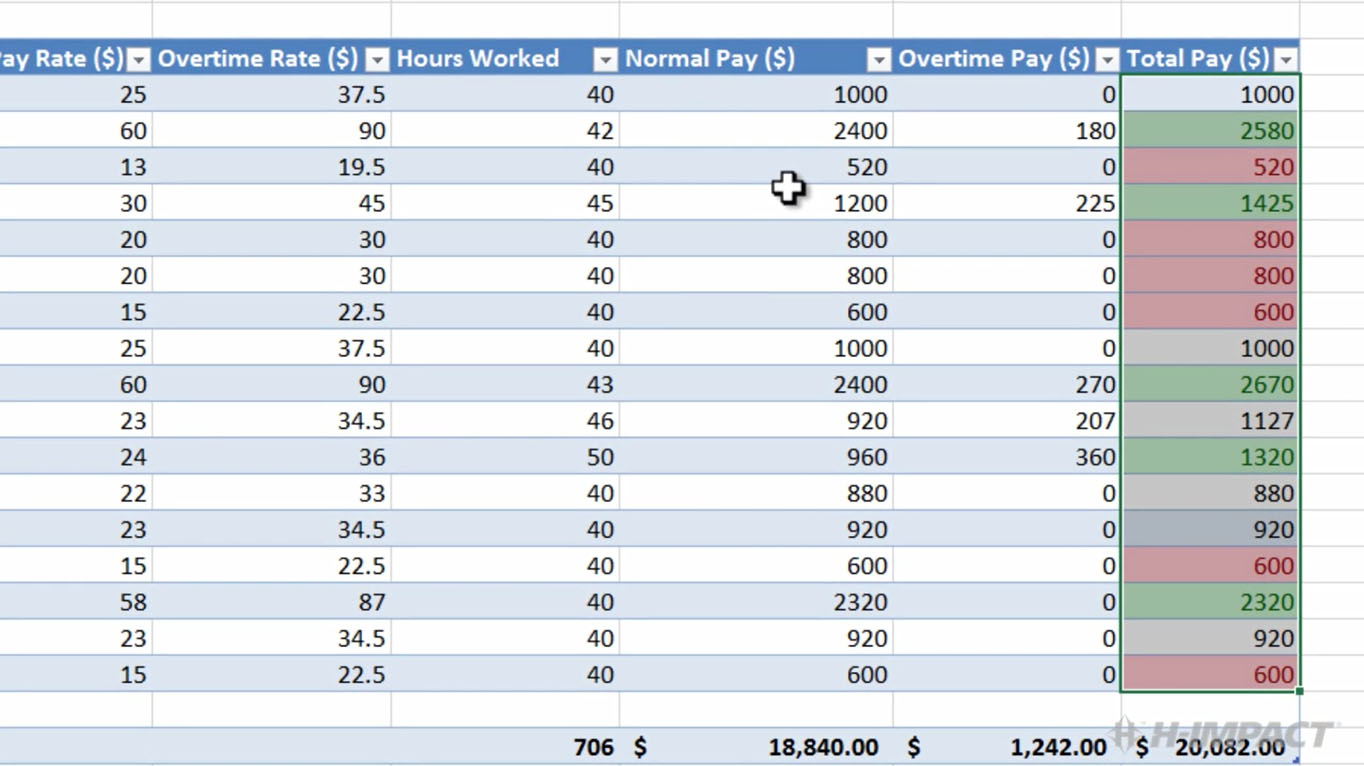1364x766 pixels.
Task: Select the Overtime Rate cell 36
Action: tap(271, 457)
